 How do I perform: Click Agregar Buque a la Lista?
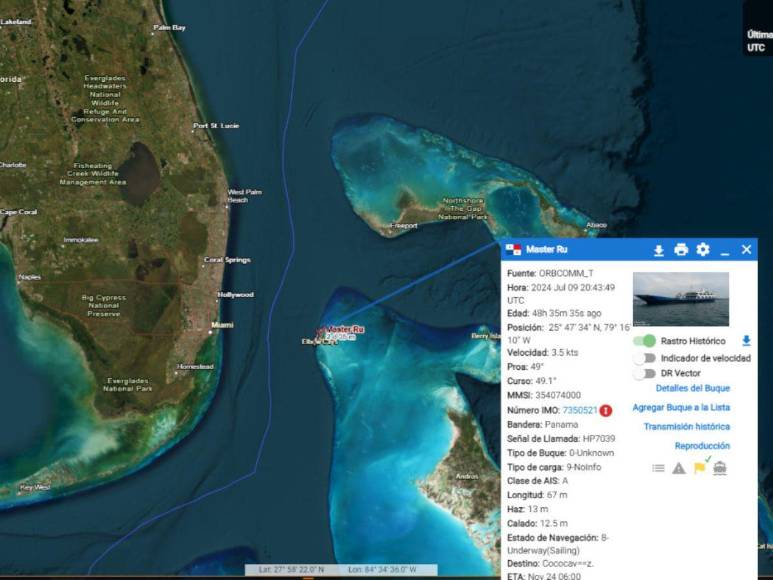(681, 407)
